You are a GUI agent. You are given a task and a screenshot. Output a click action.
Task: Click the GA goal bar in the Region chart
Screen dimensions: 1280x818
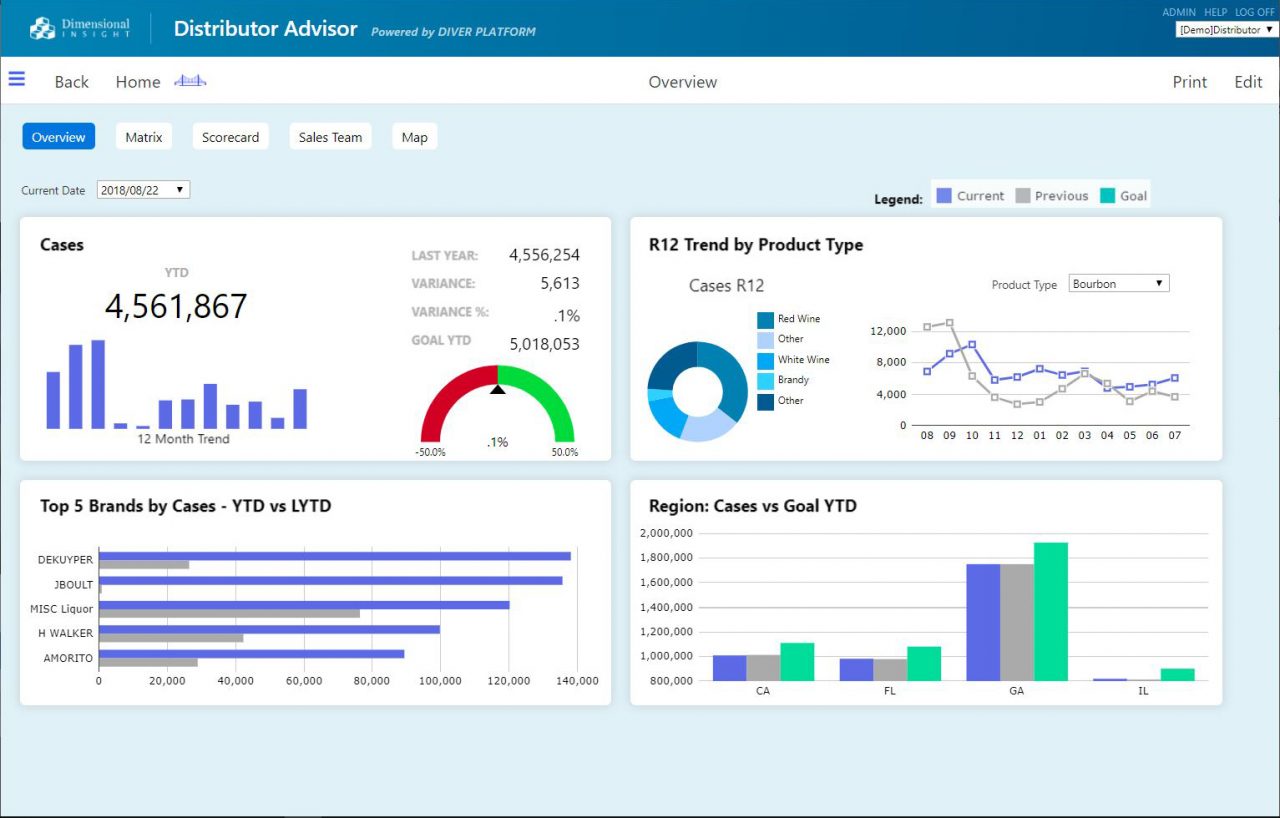tap(1050, 611)
